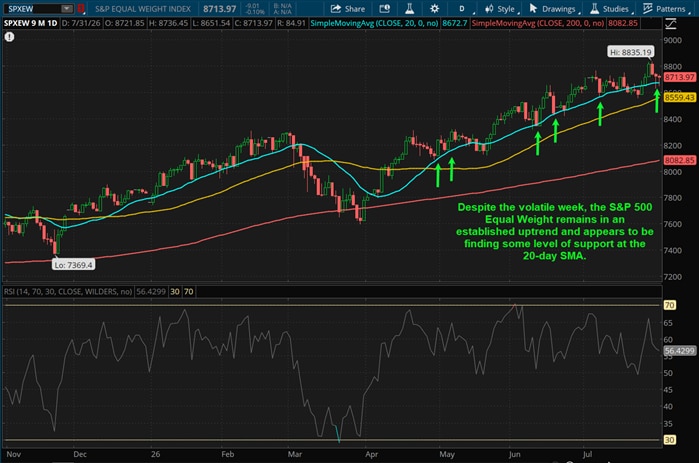Screen dimensions: 699x463
Task: Click the 'D: 7/31/26' date readout
Action: click(81, 23)
